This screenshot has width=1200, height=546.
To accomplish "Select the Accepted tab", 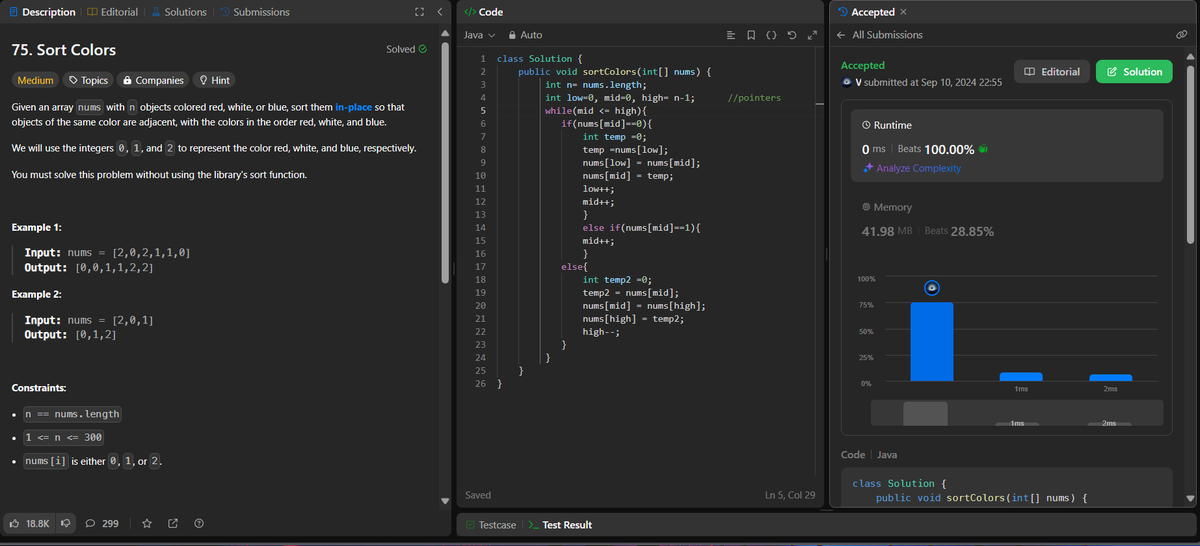I will pos(865,12).
